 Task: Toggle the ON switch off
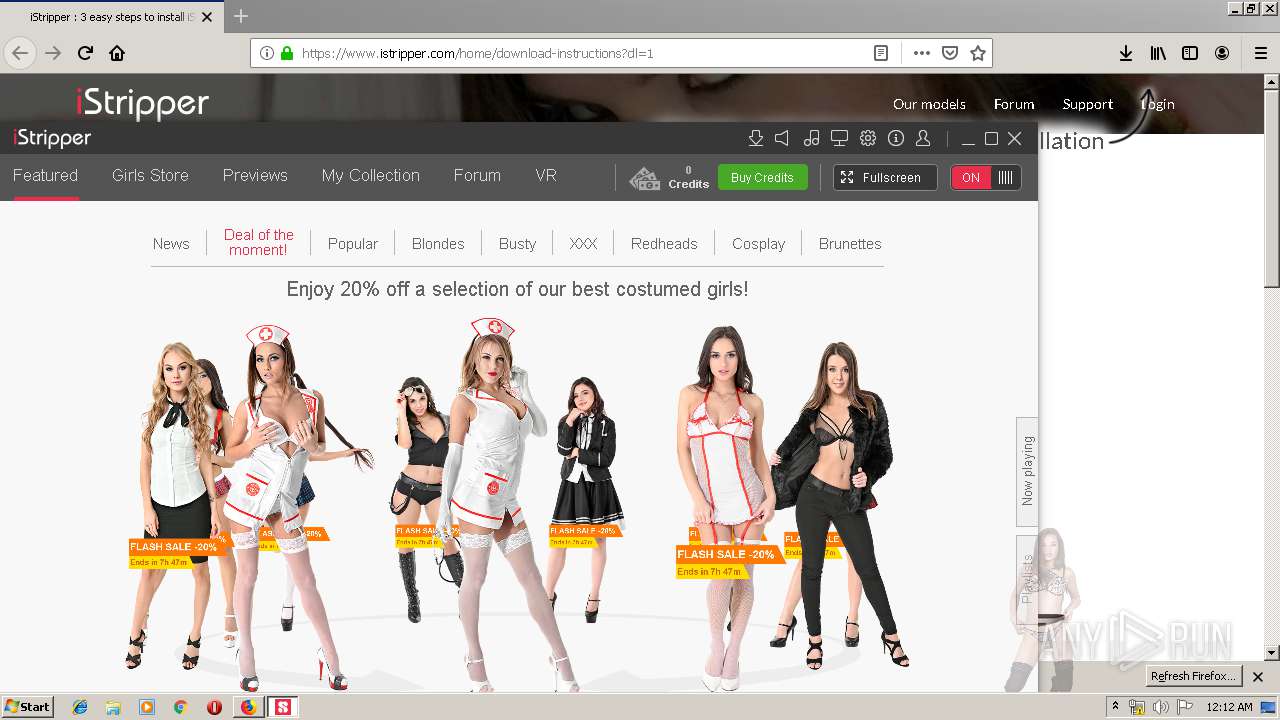tap(986, 177)
